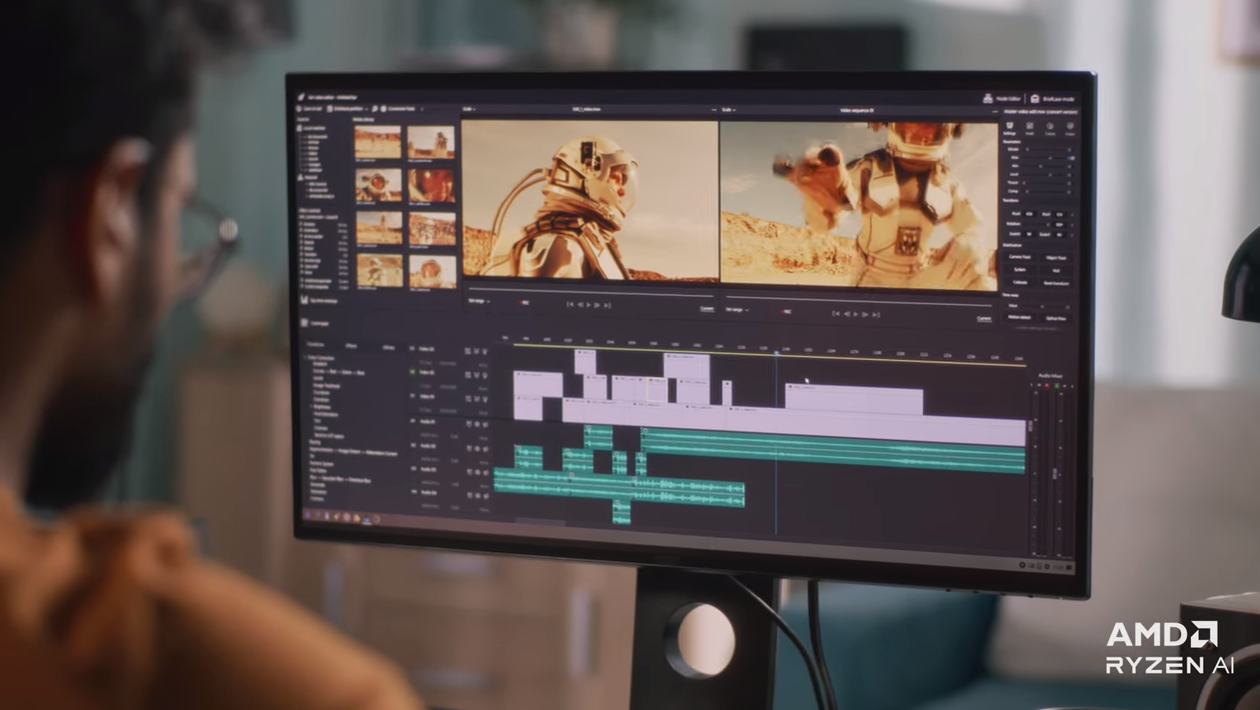Open Scale dropdown above right viewer
1260x710 pixels.
(727, 109)
